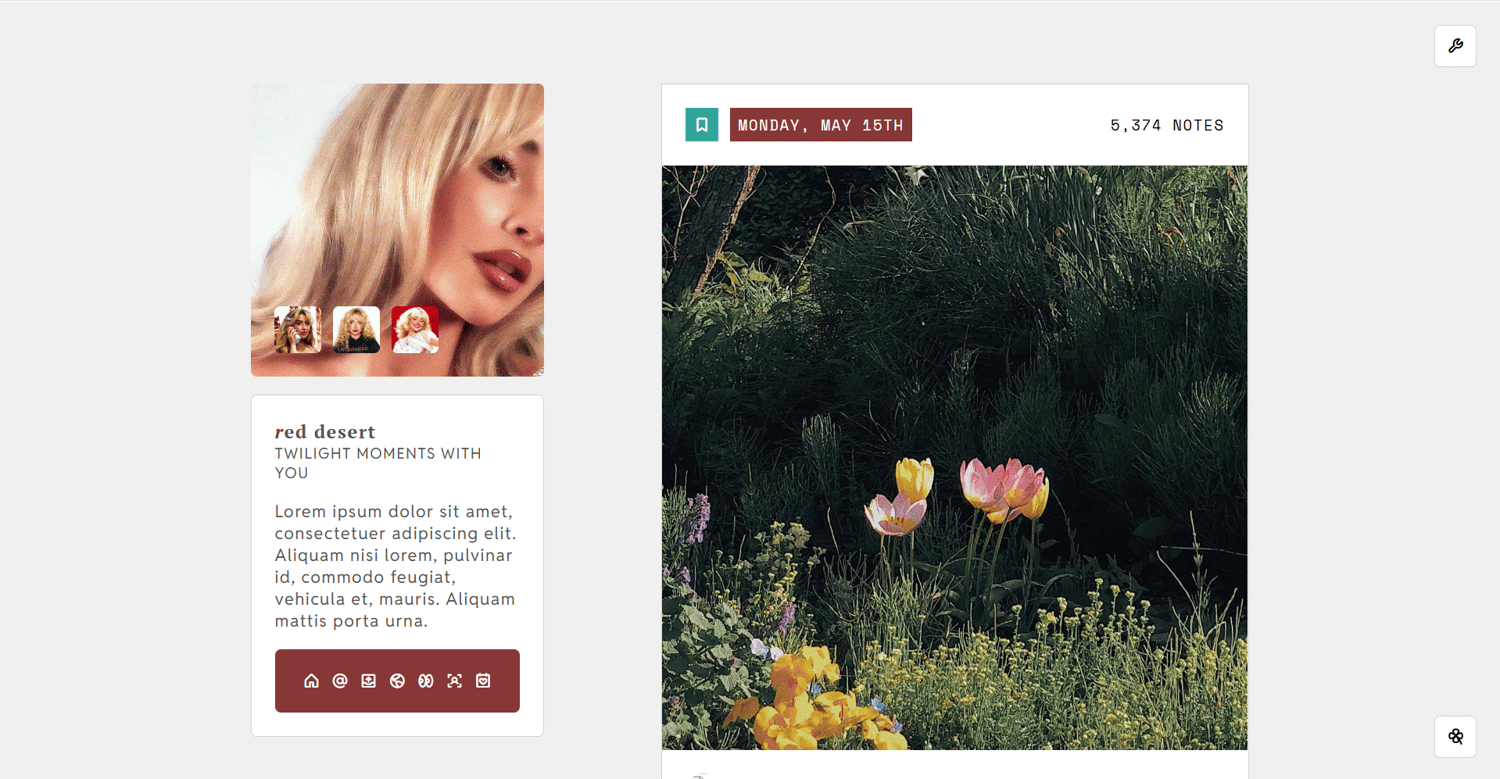Select the red-background third avatar thumbnail

coord(415,330)
